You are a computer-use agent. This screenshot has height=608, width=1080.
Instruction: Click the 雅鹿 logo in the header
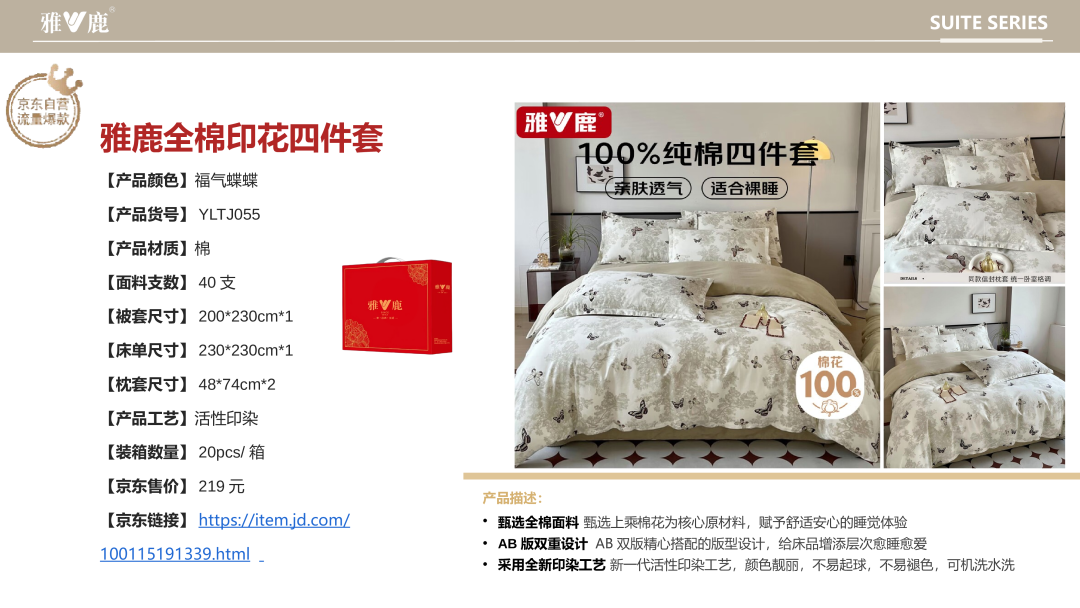[x=74, y=22]
